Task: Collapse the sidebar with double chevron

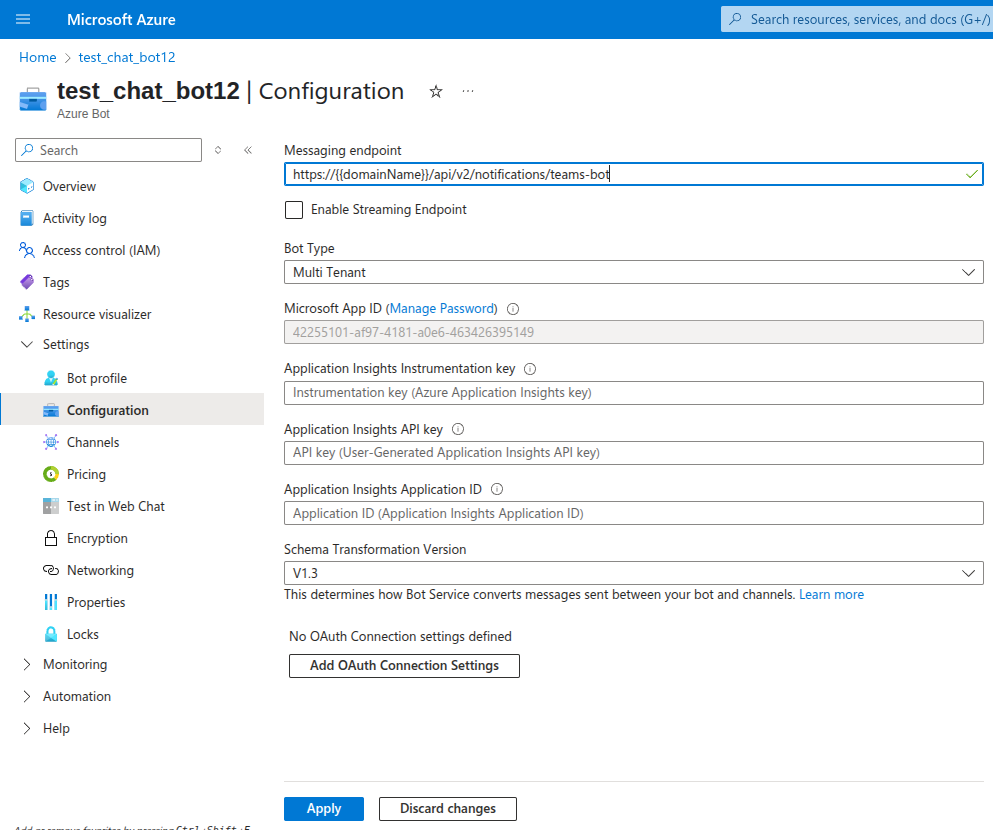Action: 248,150
